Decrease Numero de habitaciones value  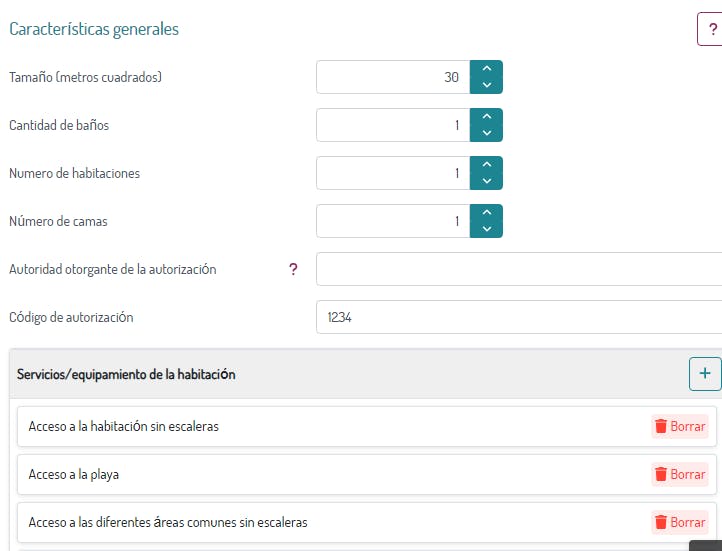[x=487, y=181]
